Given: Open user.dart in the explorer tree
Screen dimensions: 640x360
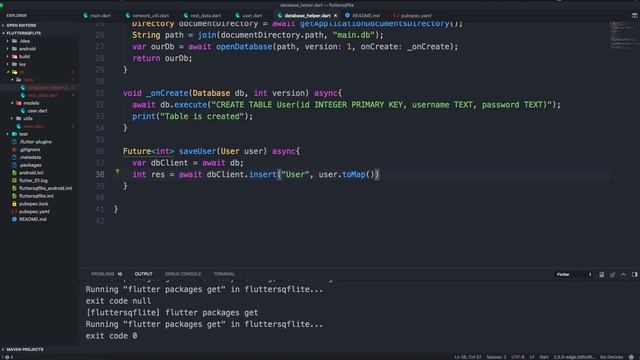Looking at the screenshot, I should point(37,111).
